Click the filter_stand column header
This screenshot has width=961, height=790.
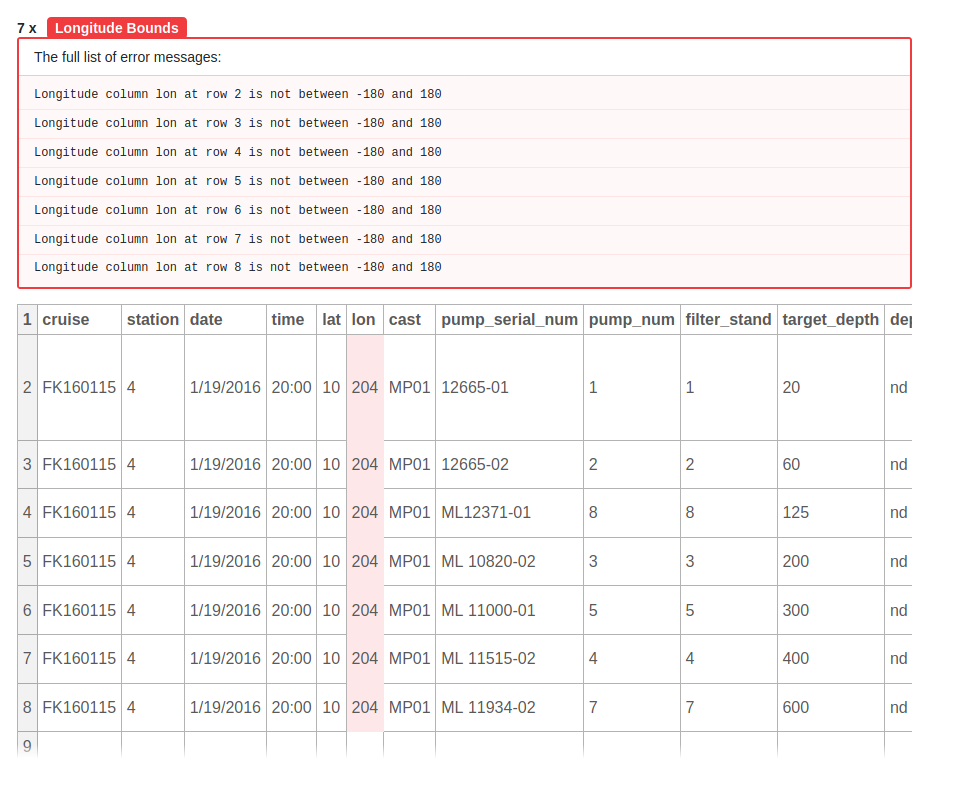tap(728, 319)
